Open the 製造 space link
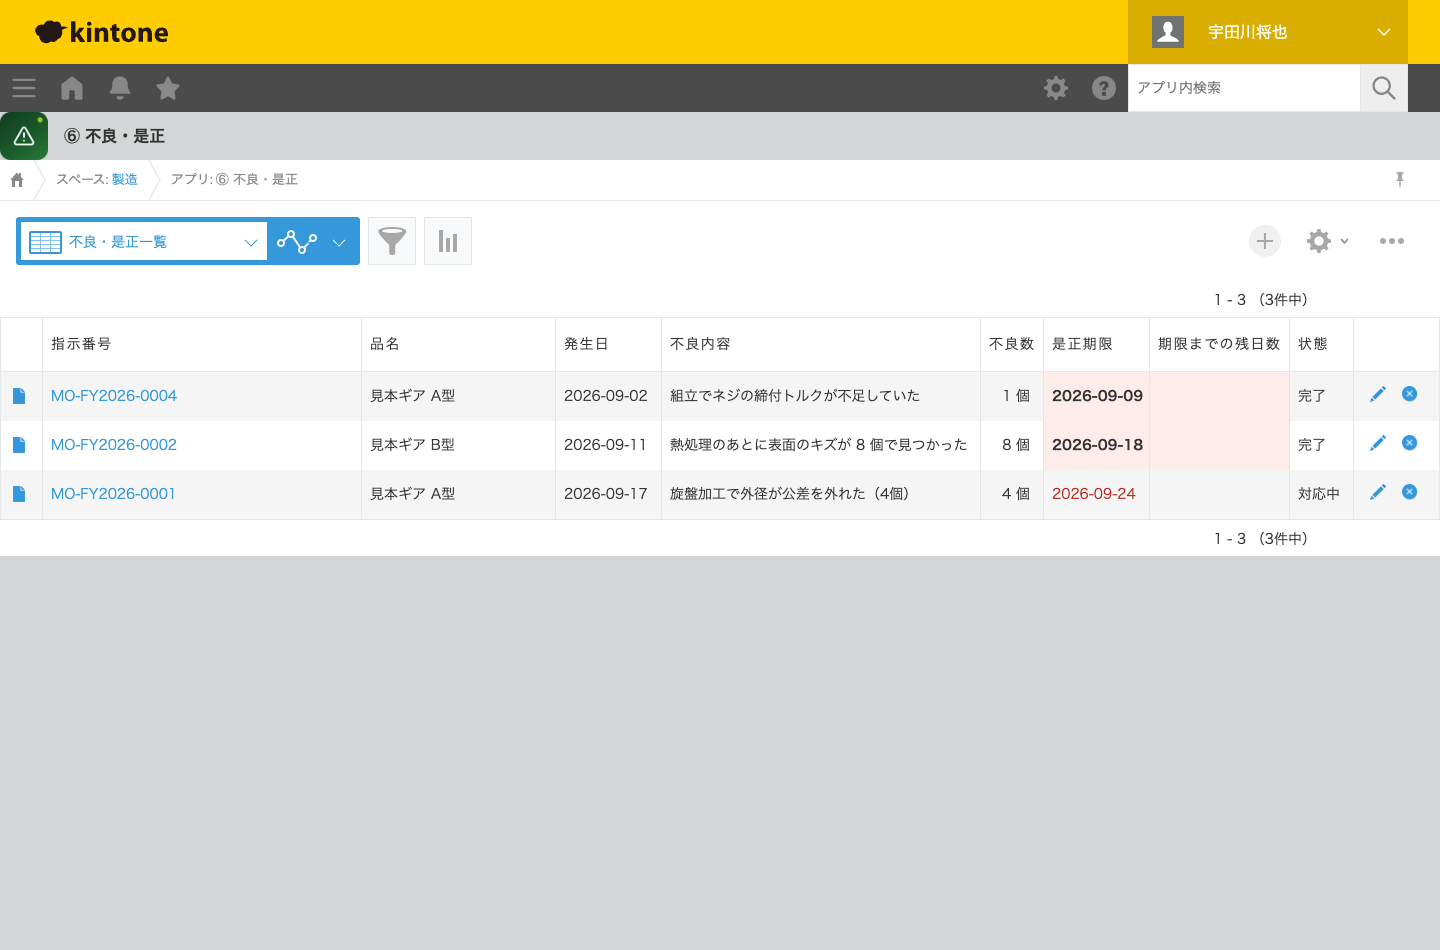 point(125,180)
